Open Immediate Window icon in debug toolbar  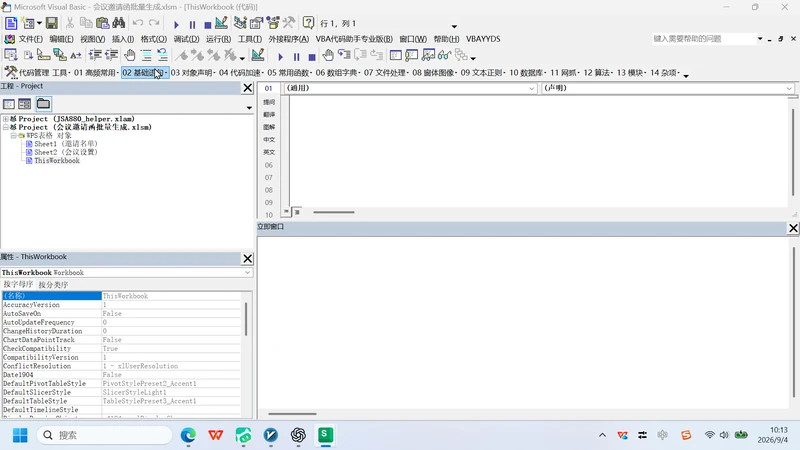coord(412,55)
